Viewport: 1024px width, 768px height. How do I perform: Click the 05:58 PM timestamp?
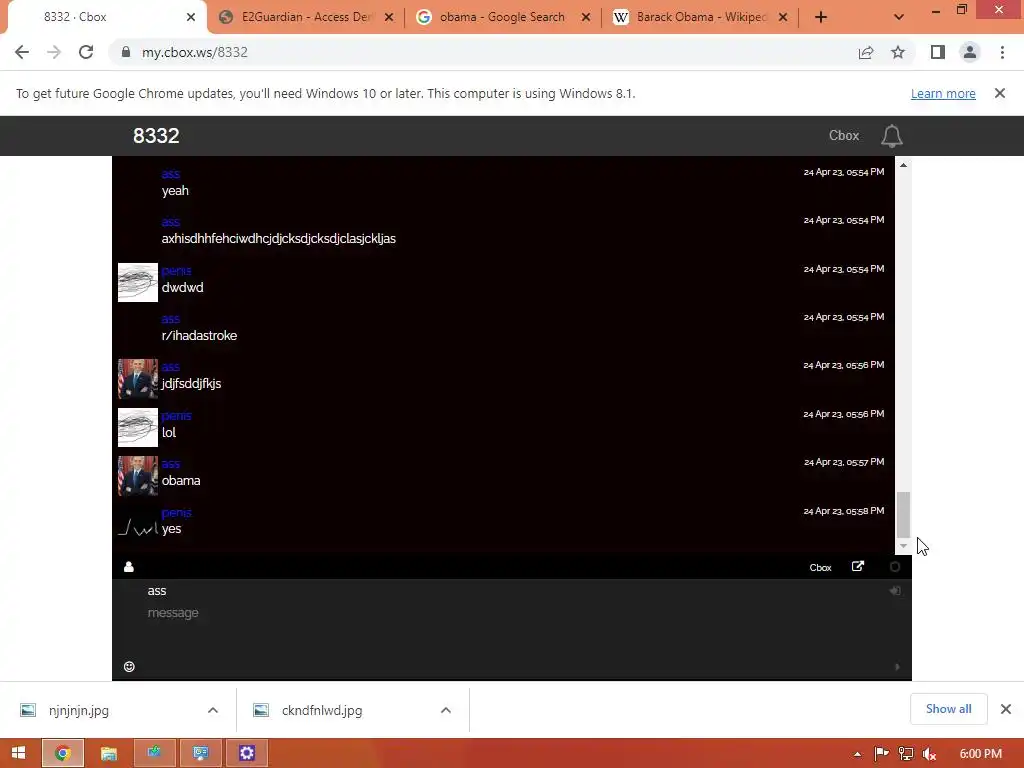[x=844, y=511]
